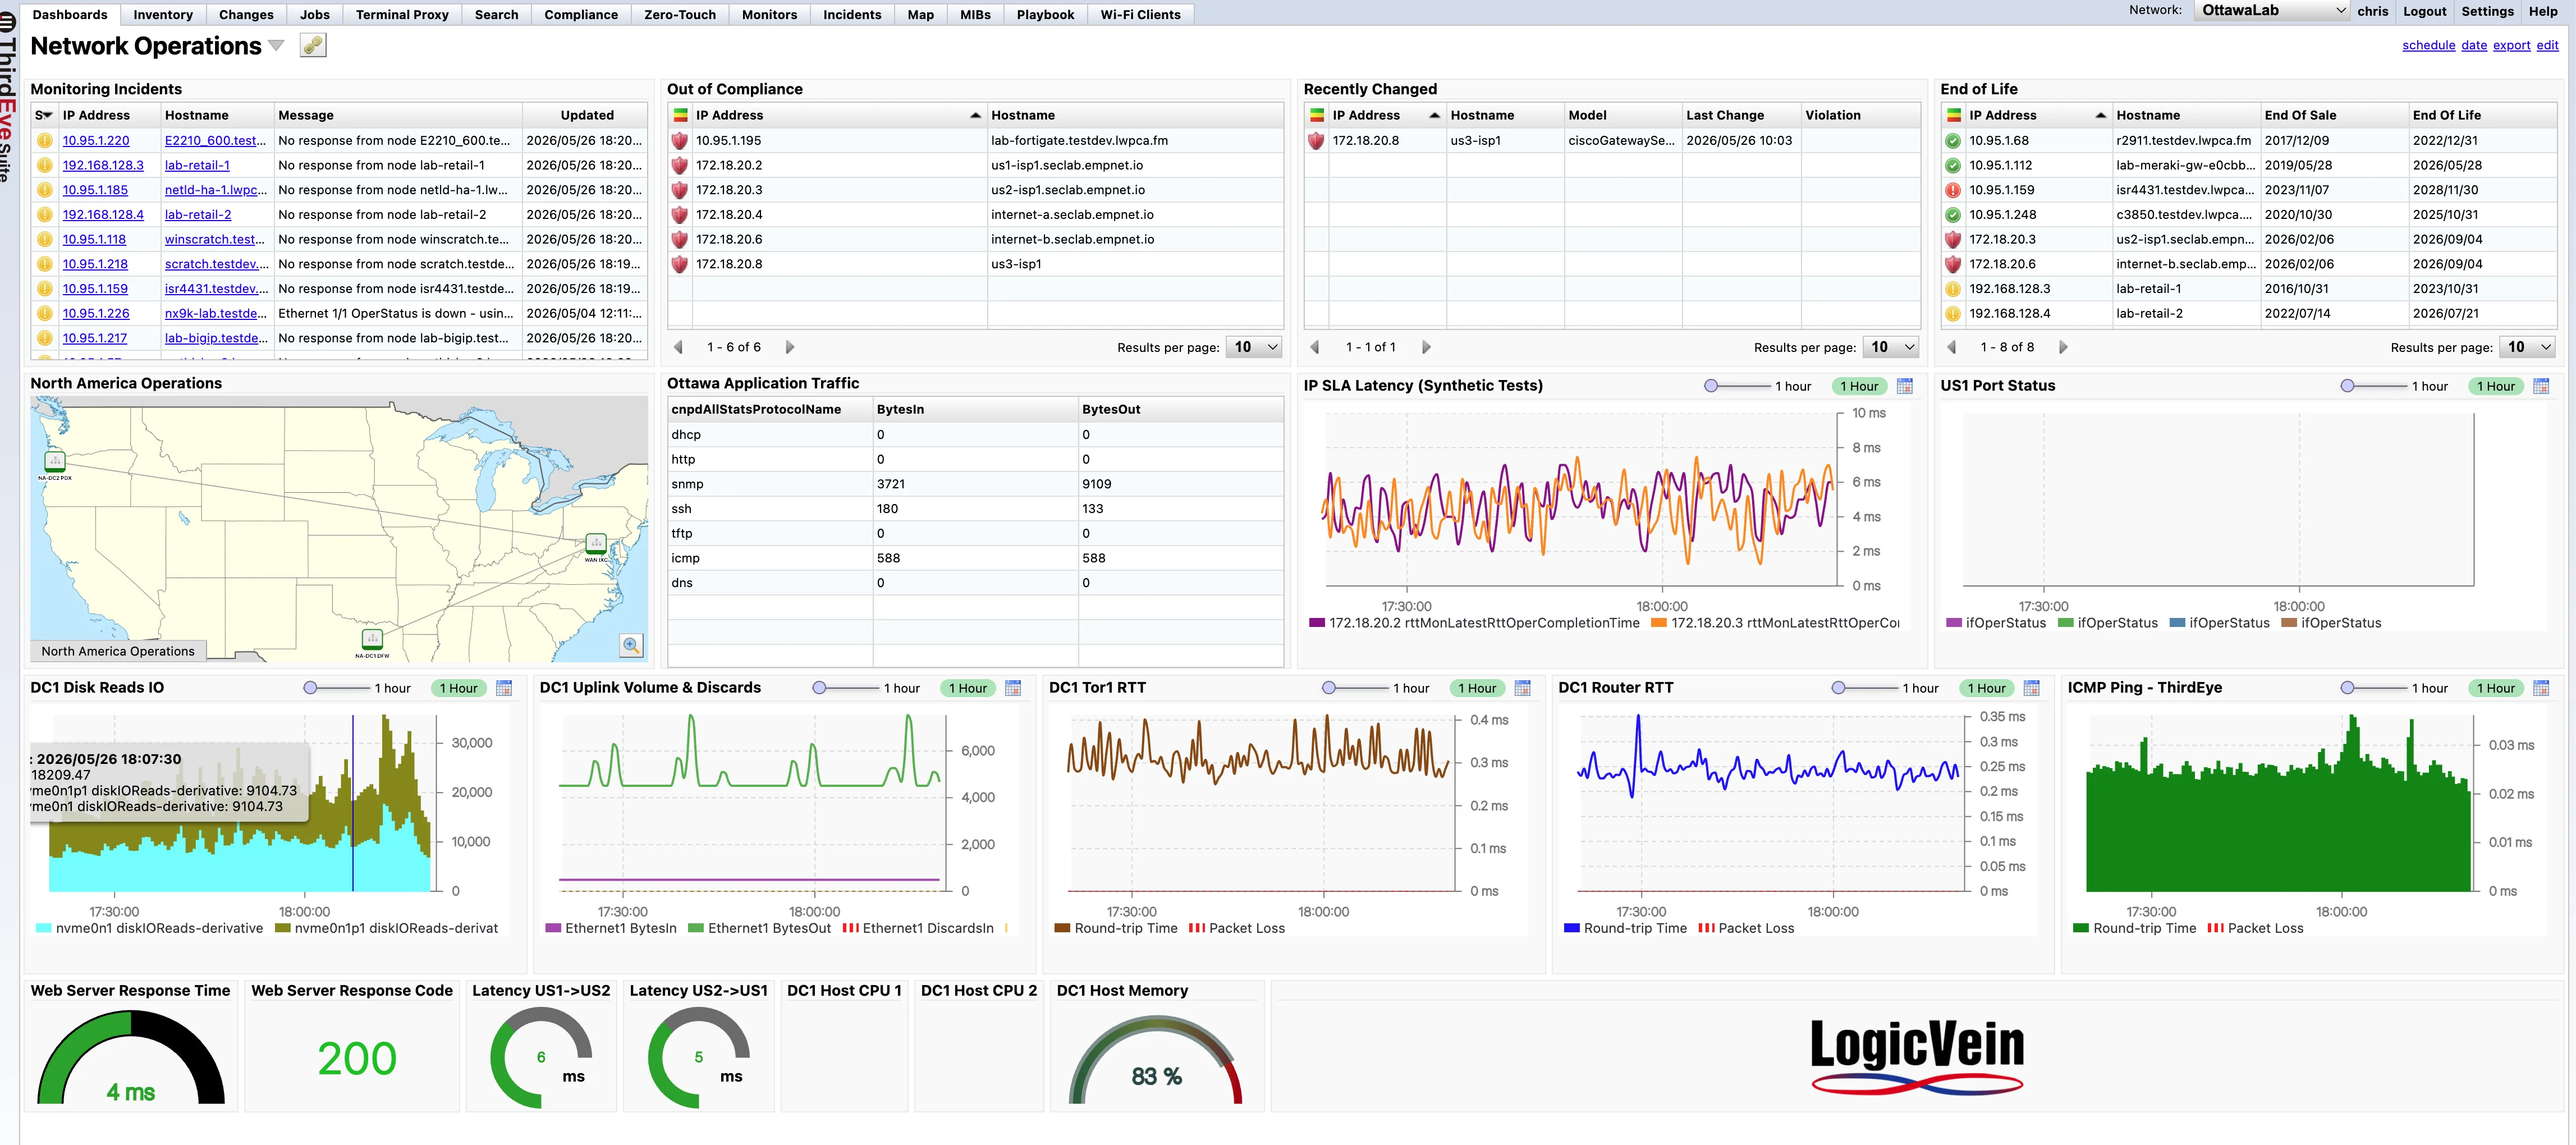This screenshot has width=2576, height=1145.
Task: Go to previous page in End of Life
Action: pos(1951,347)
